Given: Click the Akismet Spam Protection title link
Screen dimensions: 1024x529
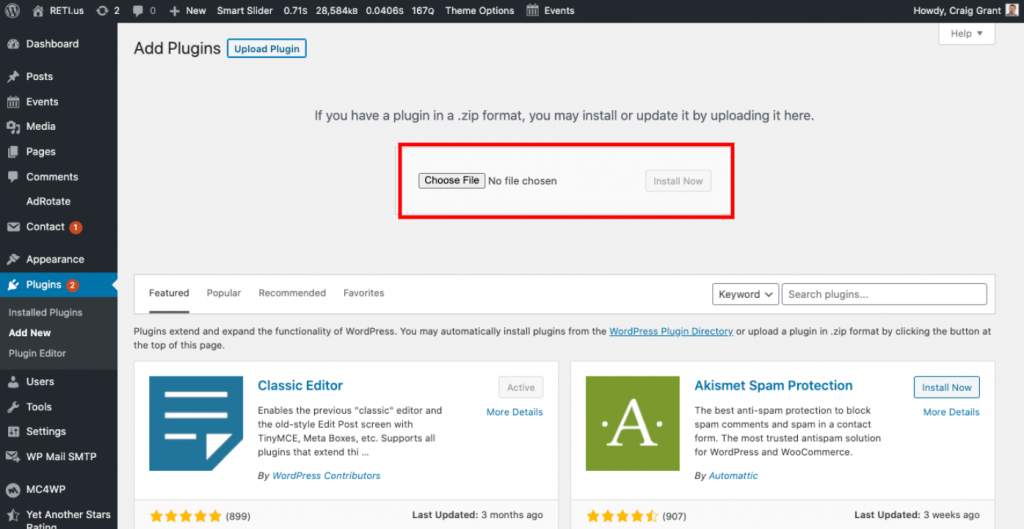Looking at the screenshot, I should [773, 385].
